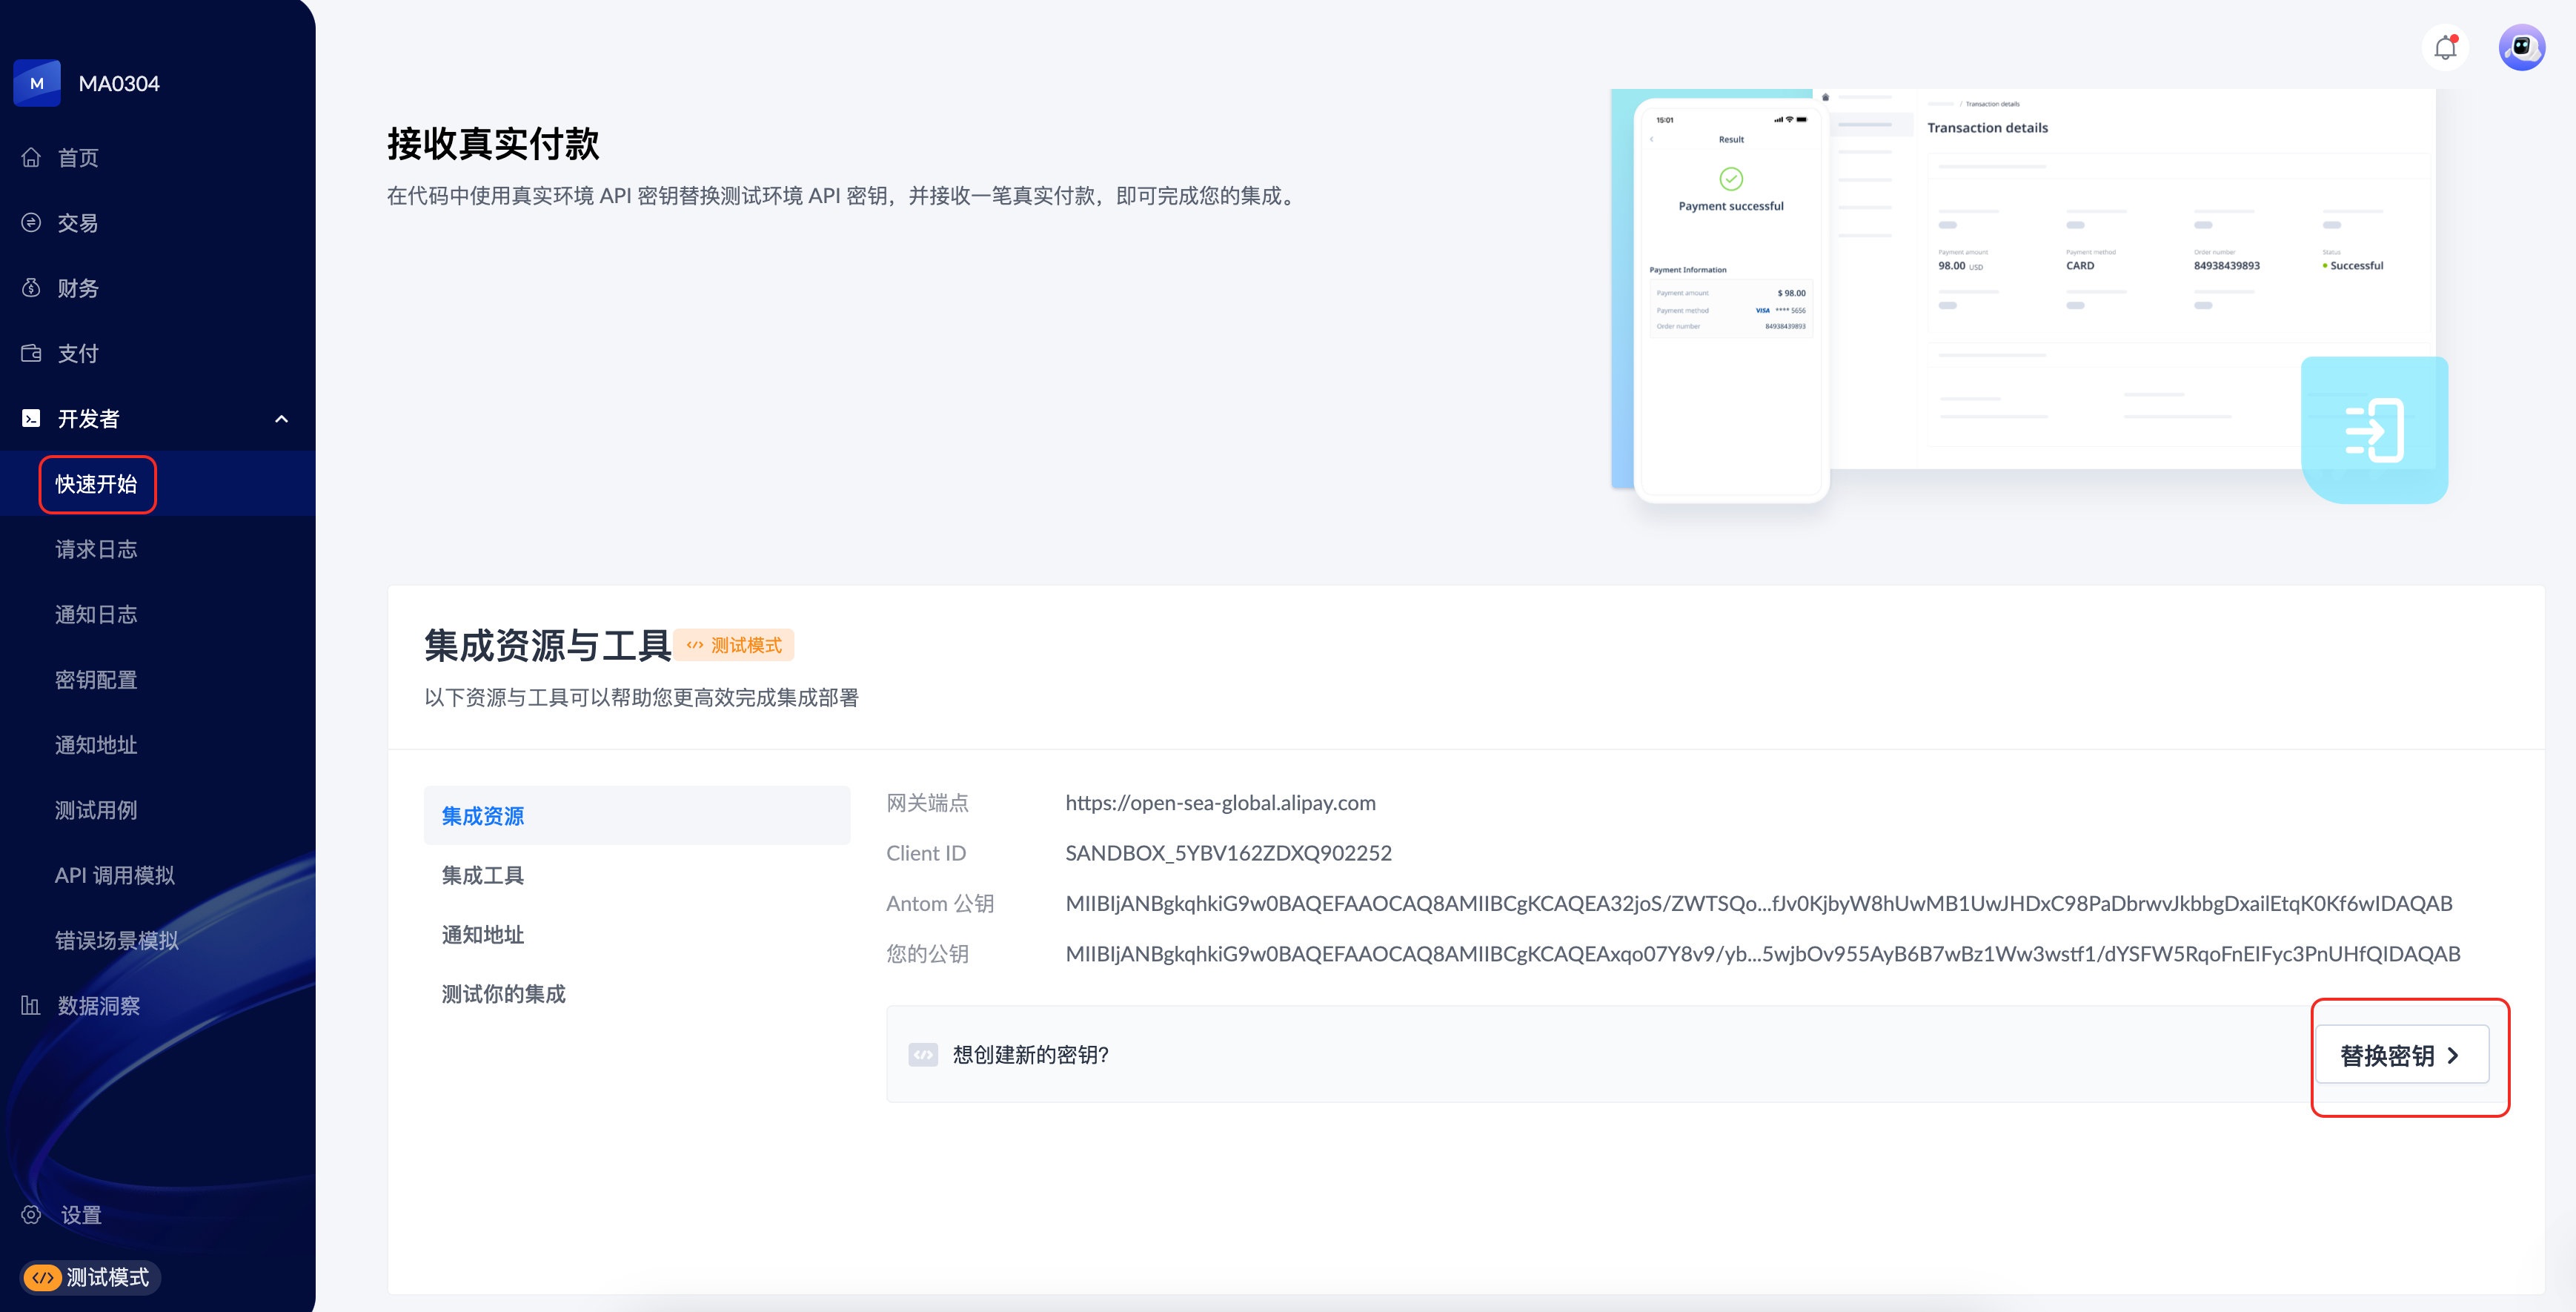Open 请求日志 in developer submenu
This screenshot has width=2576, height=1312.
96,549
